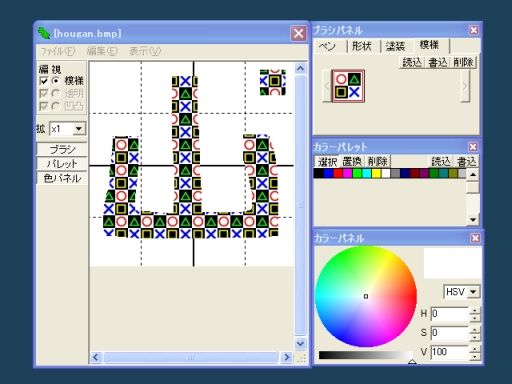Increase the S value with the stepper
Image resolution: width=512 pixels, height=384 pixels.
475,329
